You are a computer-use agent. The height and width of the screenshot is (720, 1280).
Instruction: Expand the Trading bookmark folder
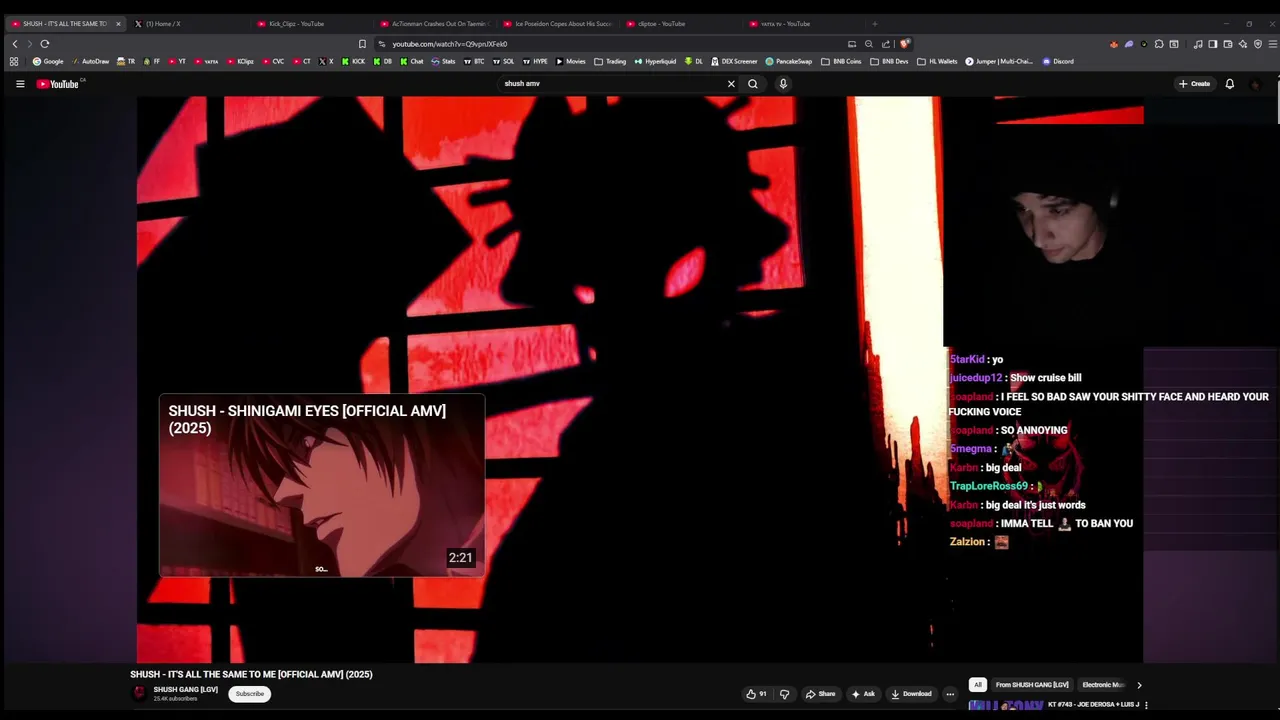pos(610,62)
